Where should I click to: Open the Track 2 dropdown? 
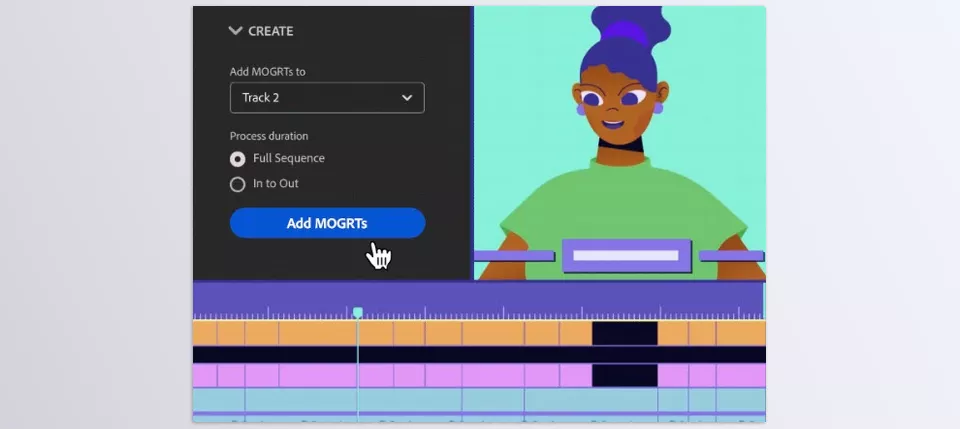click(327, 97)
